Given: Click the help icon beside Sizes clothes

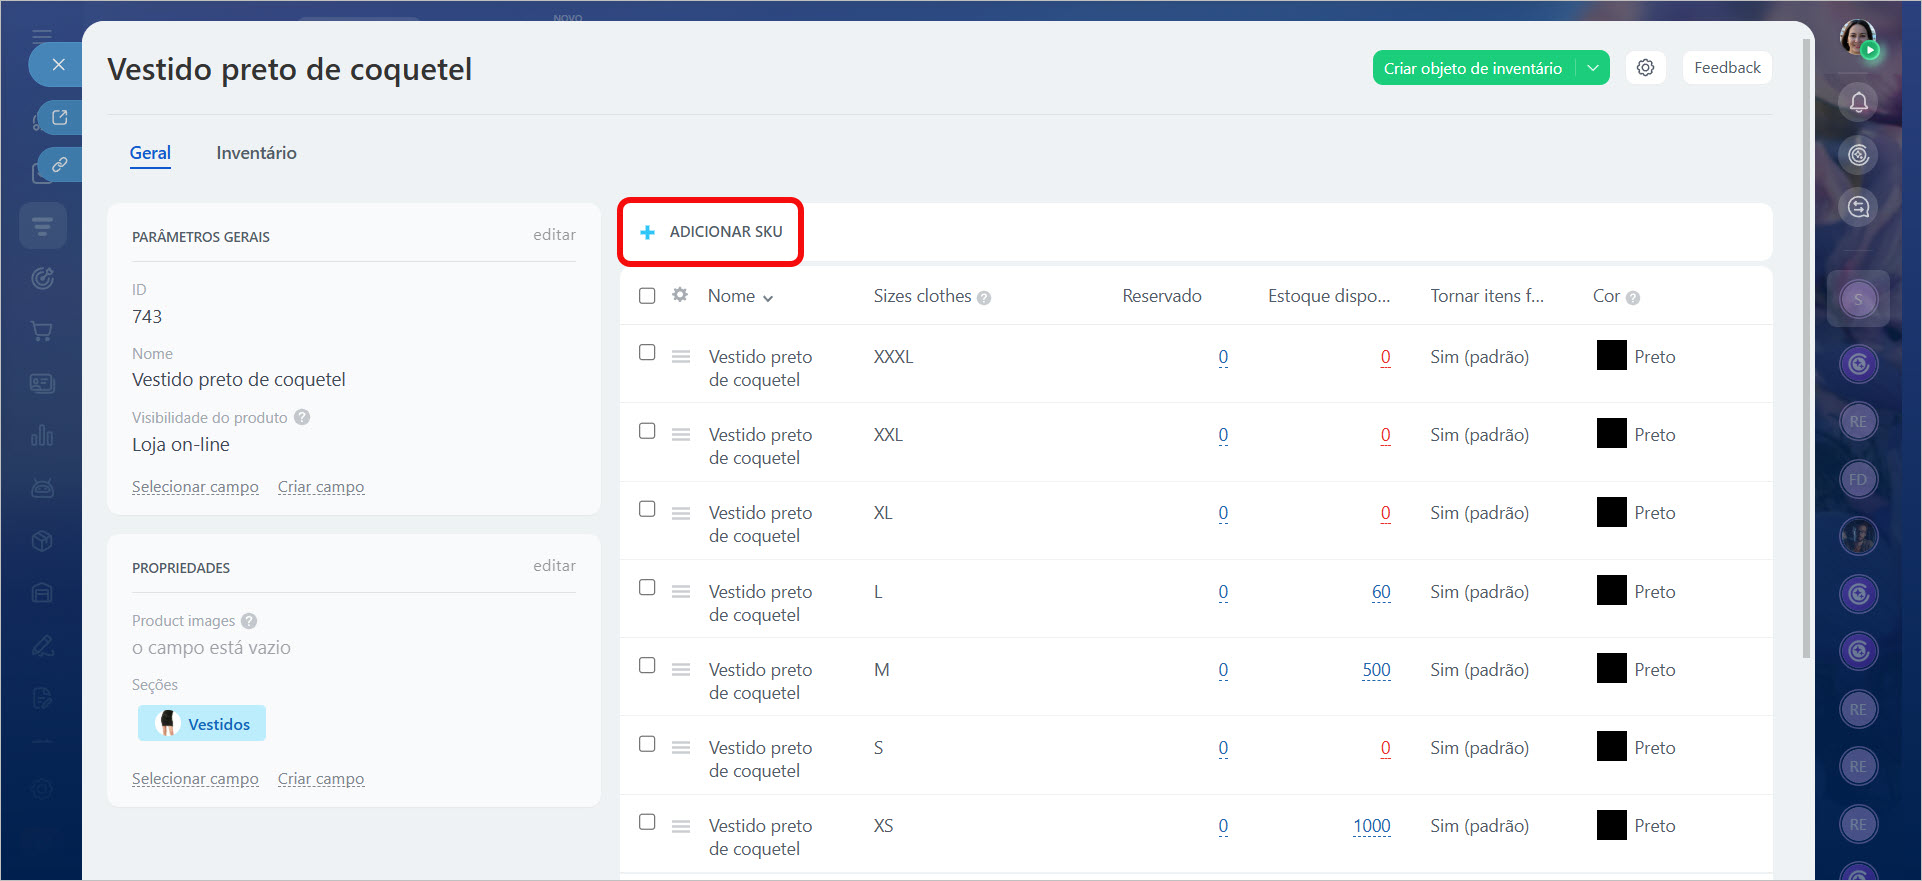Looking at the screenshot, I should [x=984, y=298].
